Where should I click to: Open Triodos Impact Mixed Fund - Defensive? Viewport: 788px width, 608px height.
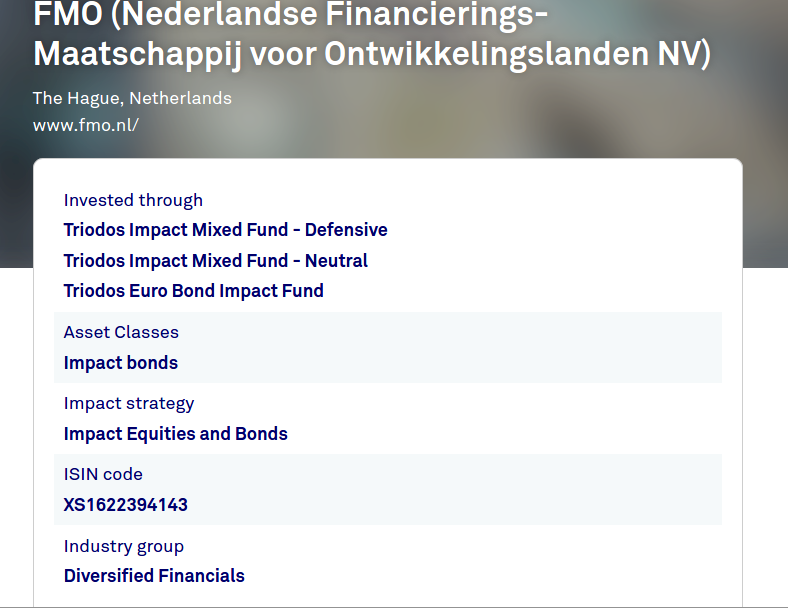pyautogui.click(x=225, y=230)
